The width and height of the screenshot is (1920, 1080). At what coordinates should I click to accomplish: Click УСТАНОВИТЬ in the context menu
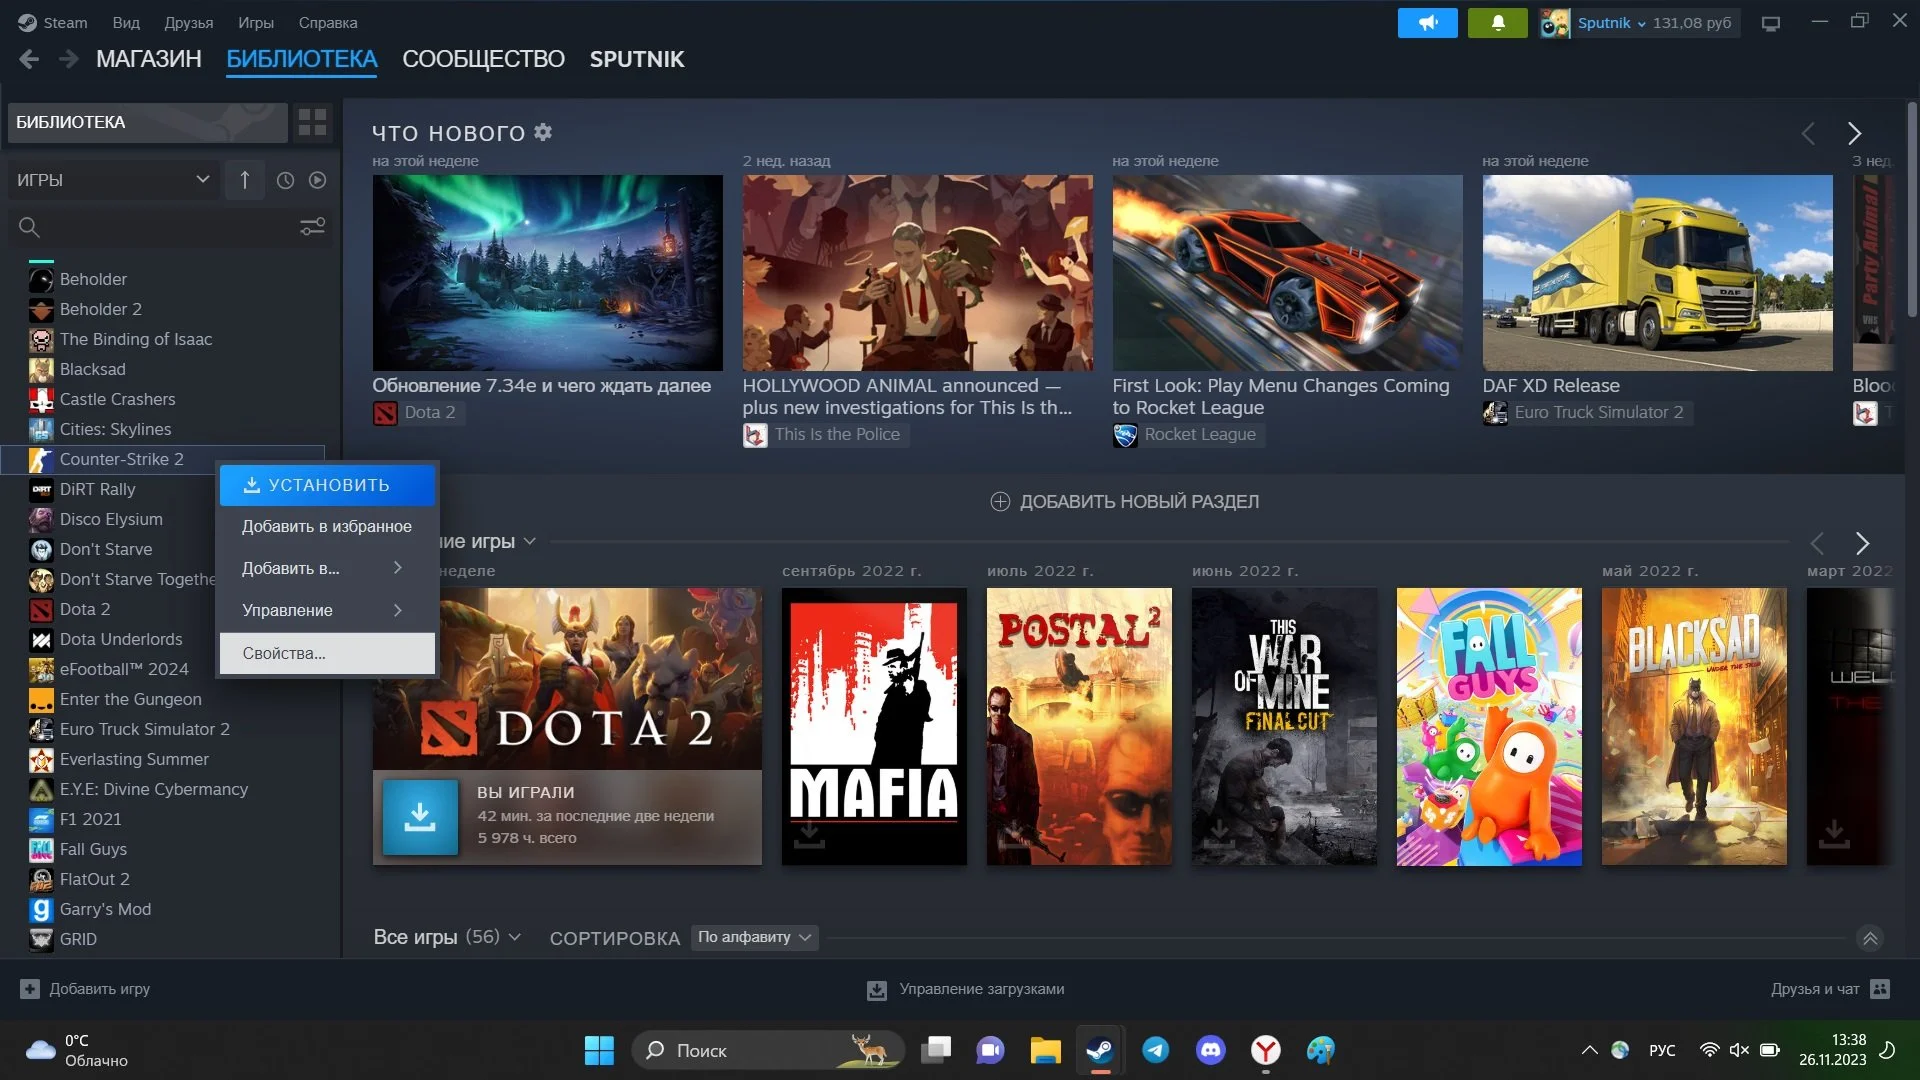(327, 485)
